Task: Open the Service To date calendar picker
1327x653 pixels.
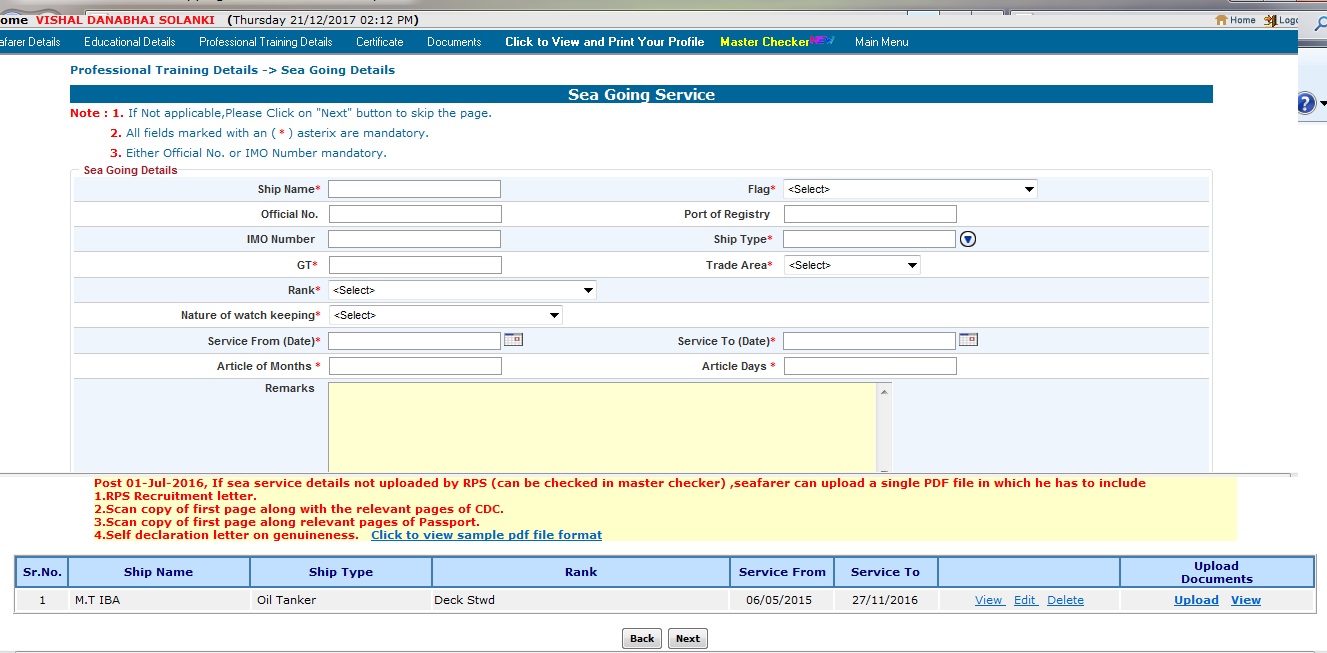Action: [968, 340]
